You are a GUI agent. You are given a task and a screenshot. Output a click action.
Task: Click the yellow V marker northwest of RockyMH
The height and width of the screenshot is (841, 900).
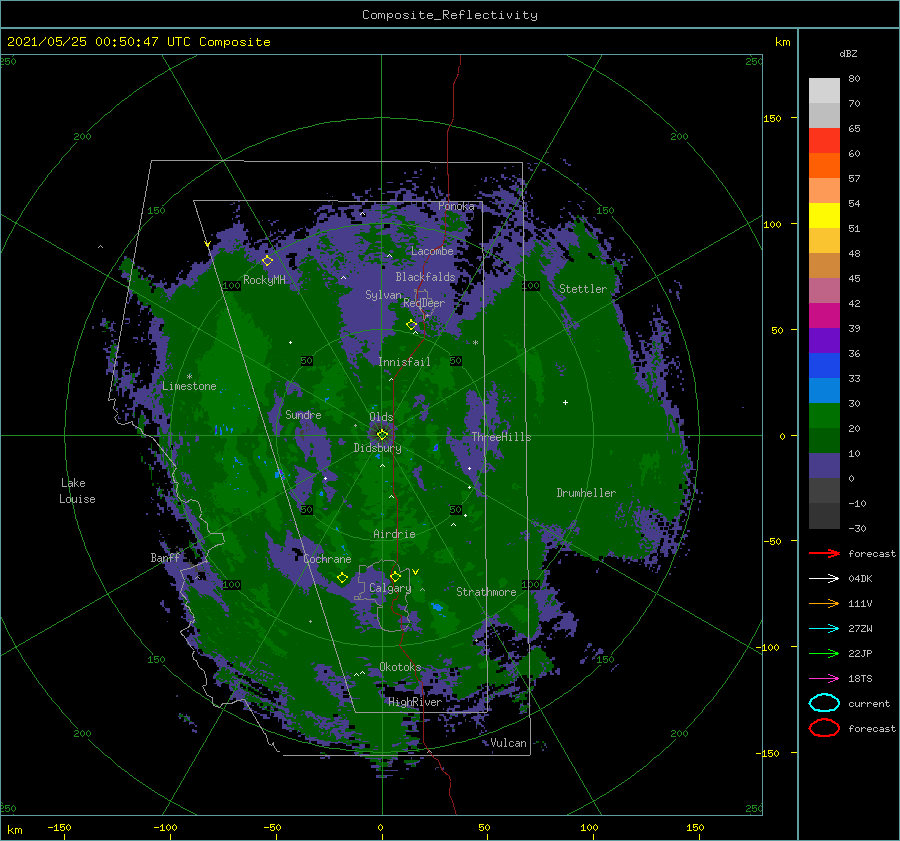(208, 245)
